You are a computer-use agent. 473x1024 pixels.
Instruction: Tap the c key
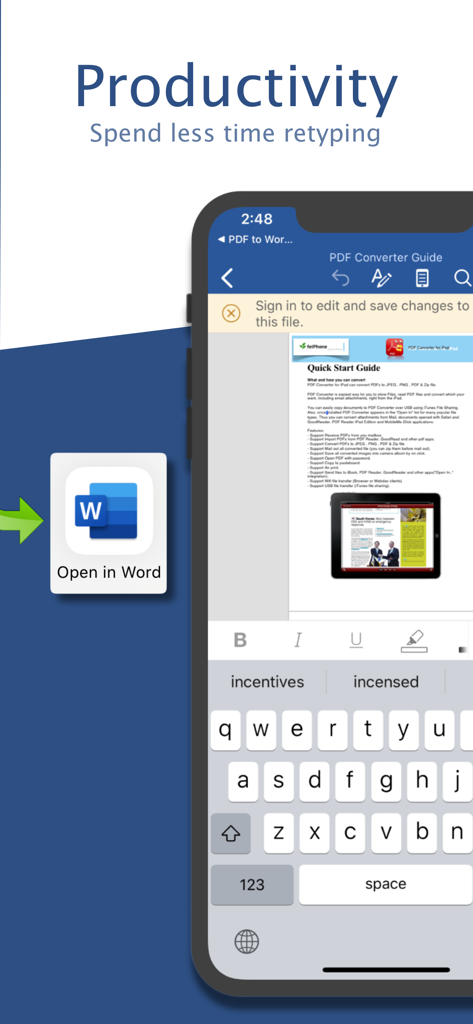pos(350,833)
